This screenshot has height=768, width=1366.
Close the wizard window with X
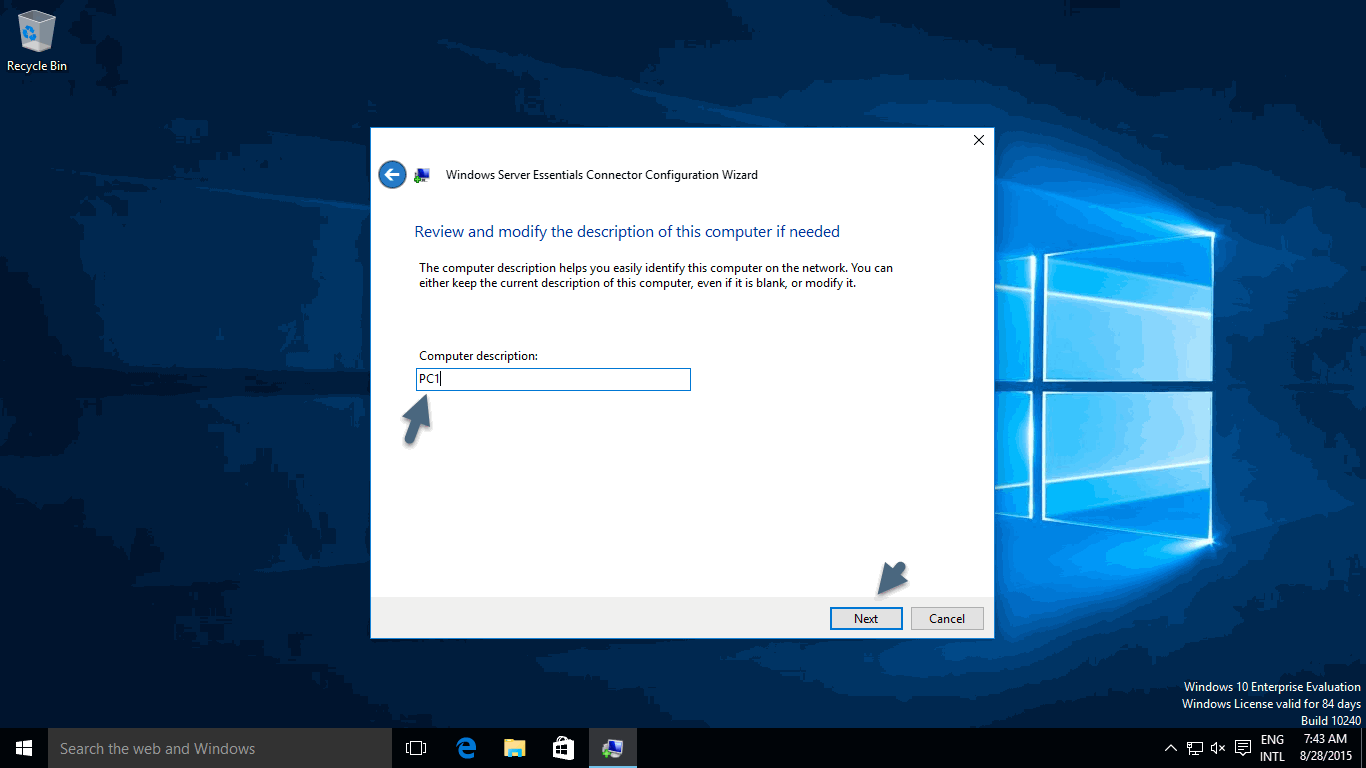coord(979,140)
